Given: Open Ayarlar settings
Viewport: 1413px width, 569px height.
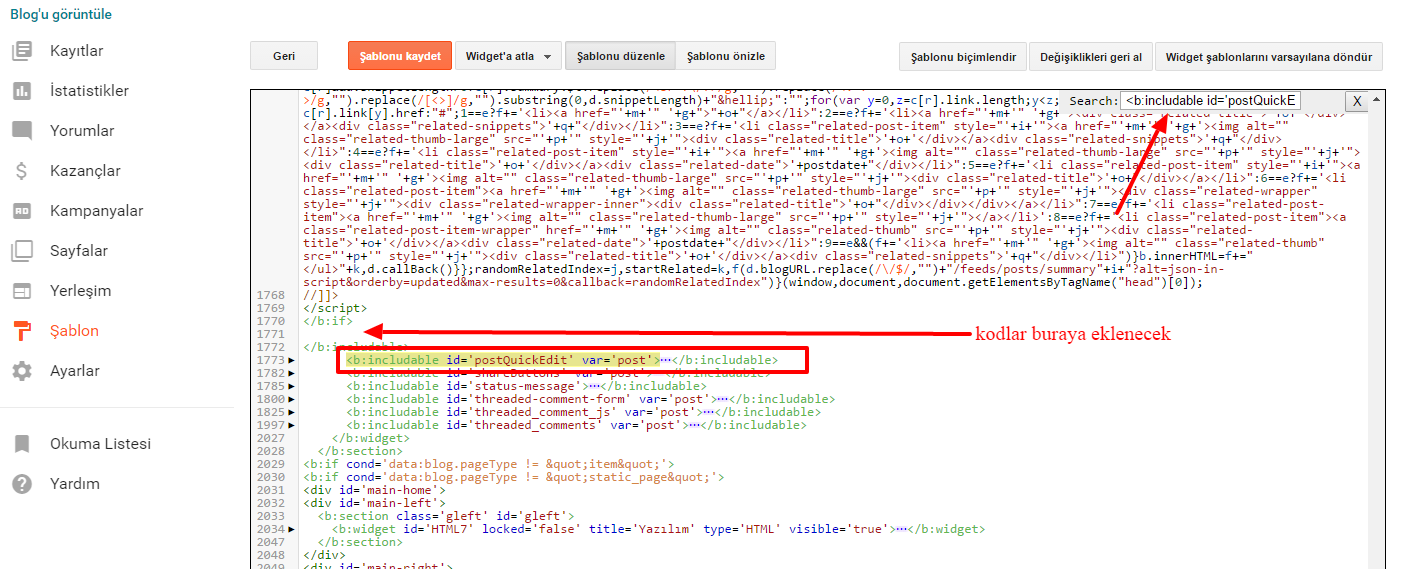Looking at the screenshot, I should pyautogui.click(x=75, y=371).
